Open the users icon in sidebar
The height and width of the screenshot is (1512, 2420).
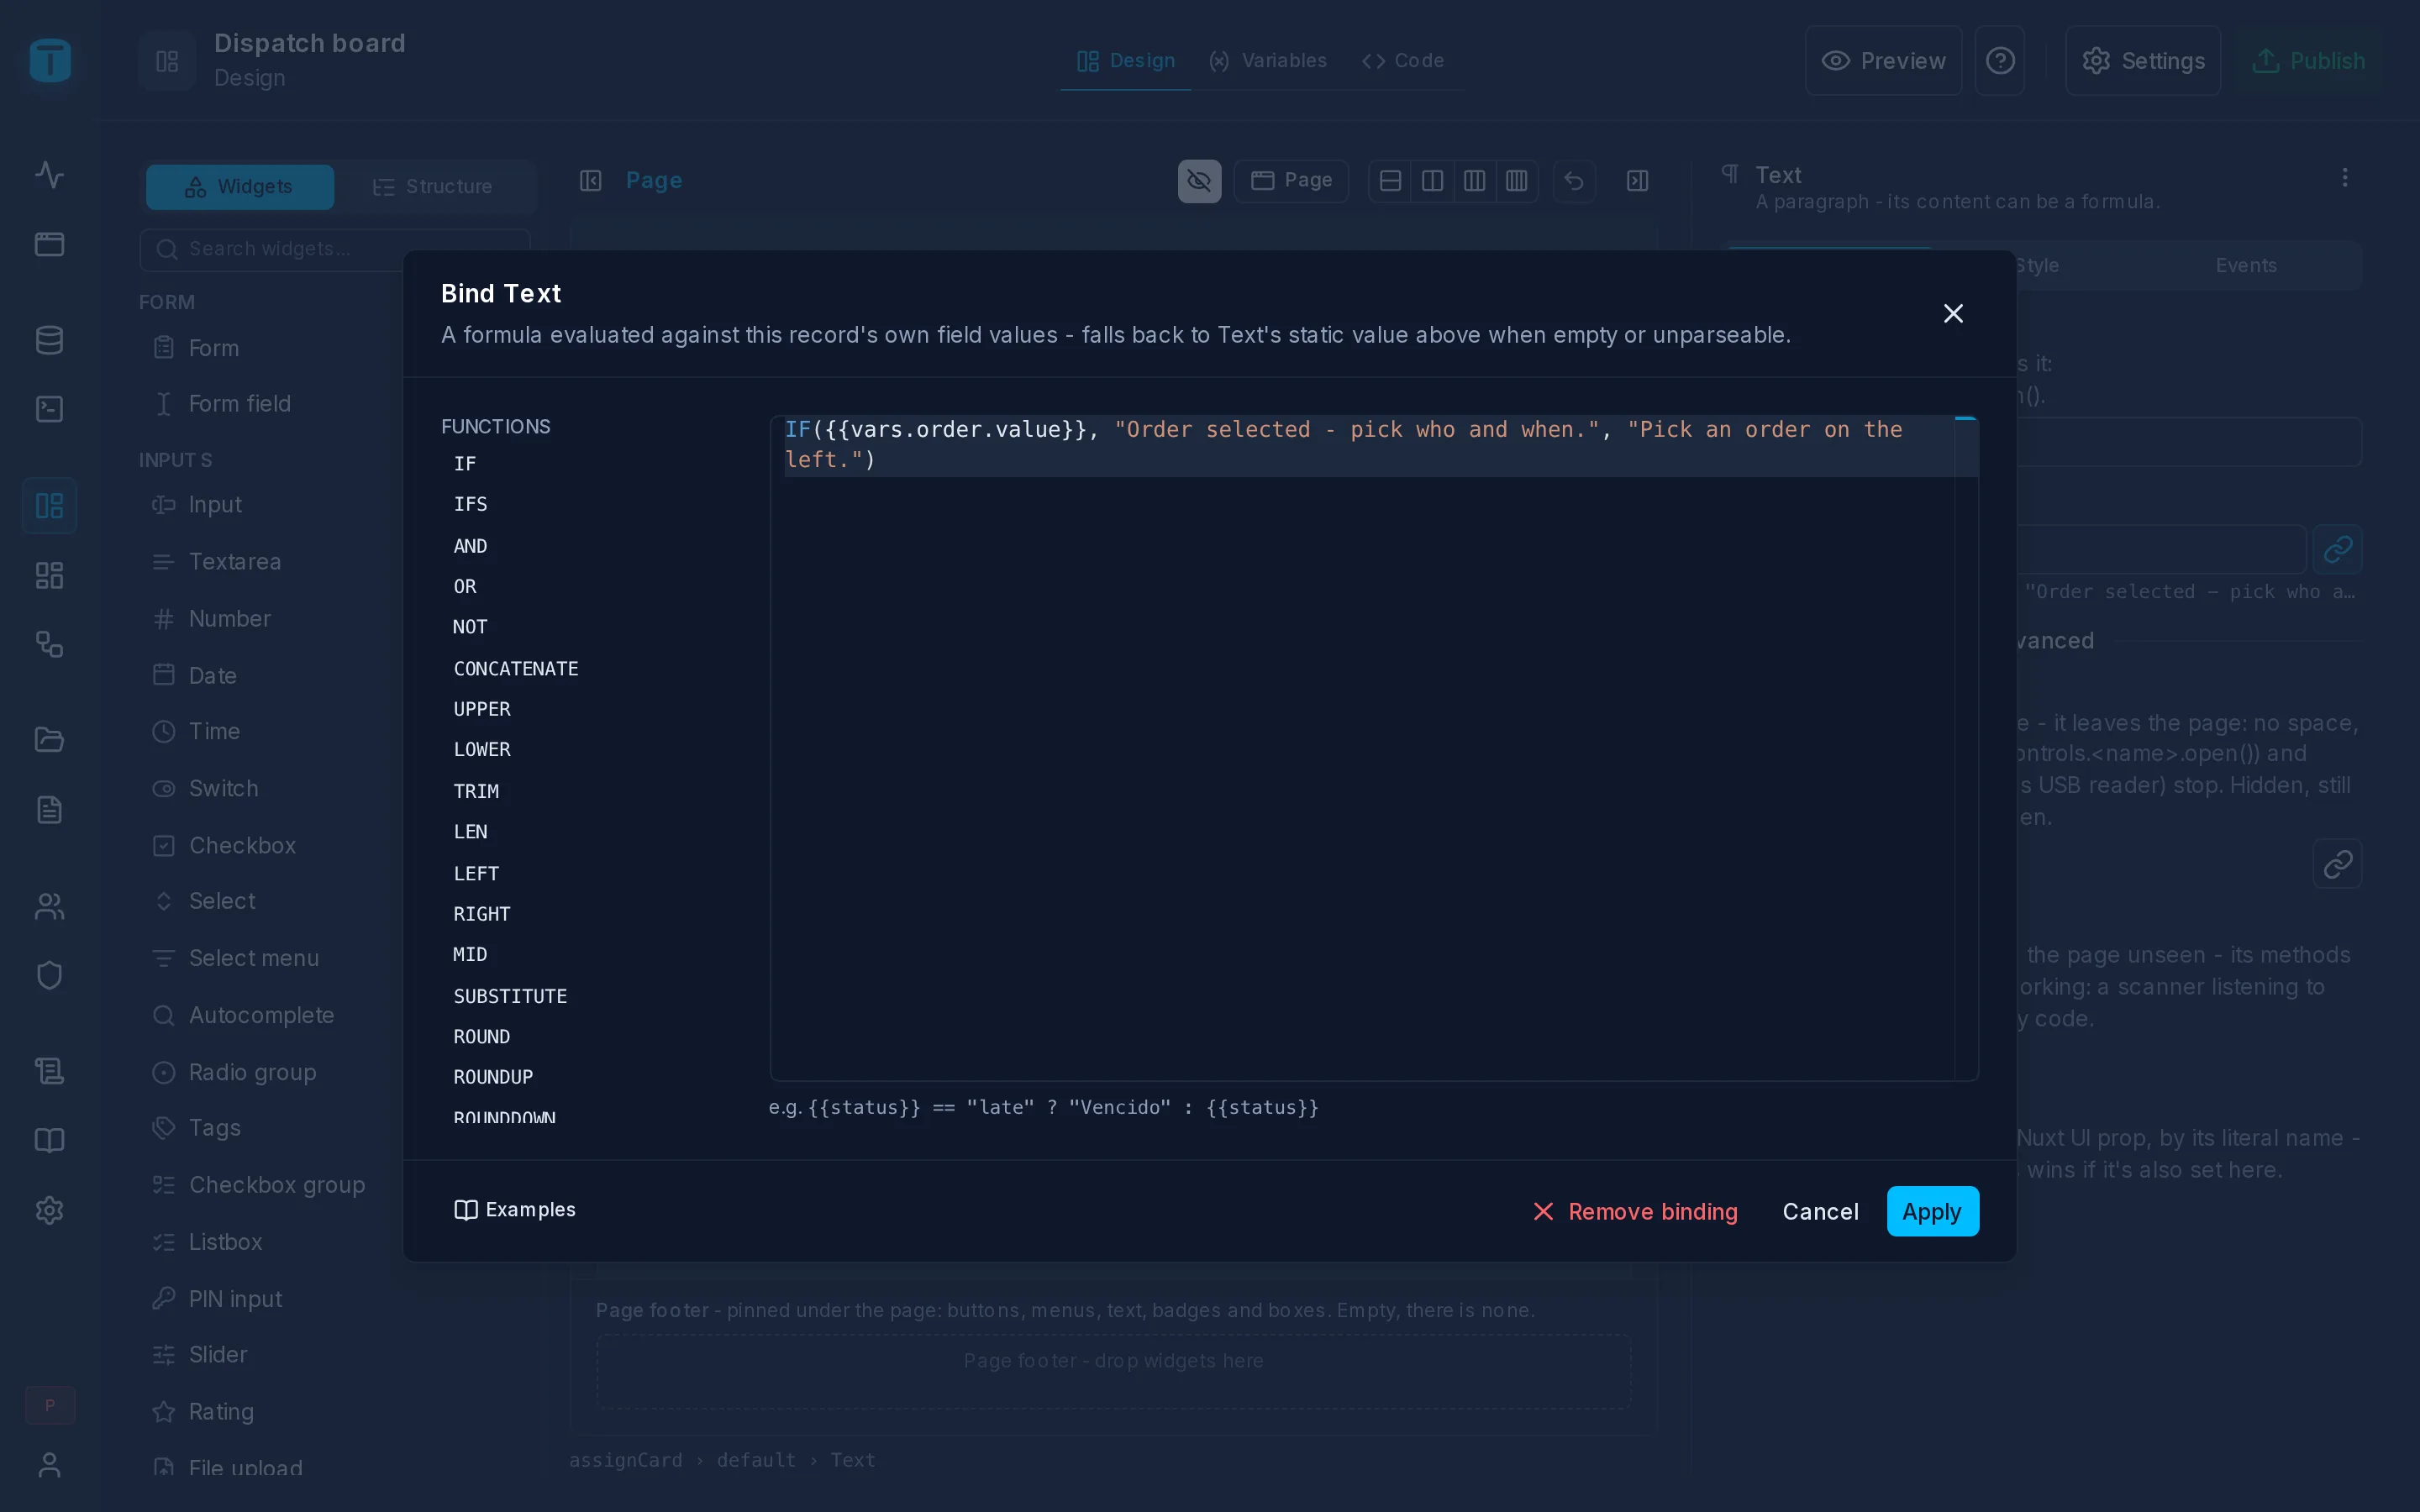pyautogui.click(x=49, y=906)
